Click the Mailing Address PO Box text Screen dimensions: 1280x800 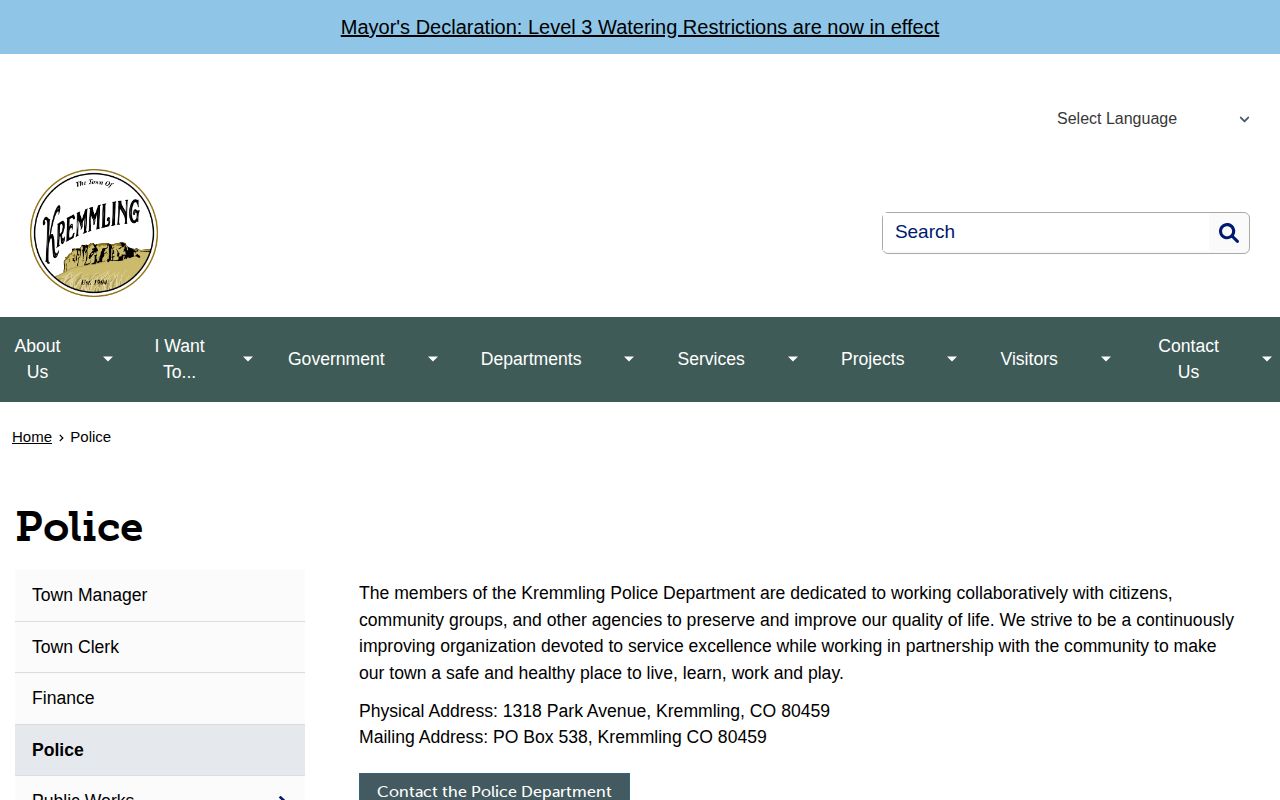pyautogui.click(x=563, y=737)
